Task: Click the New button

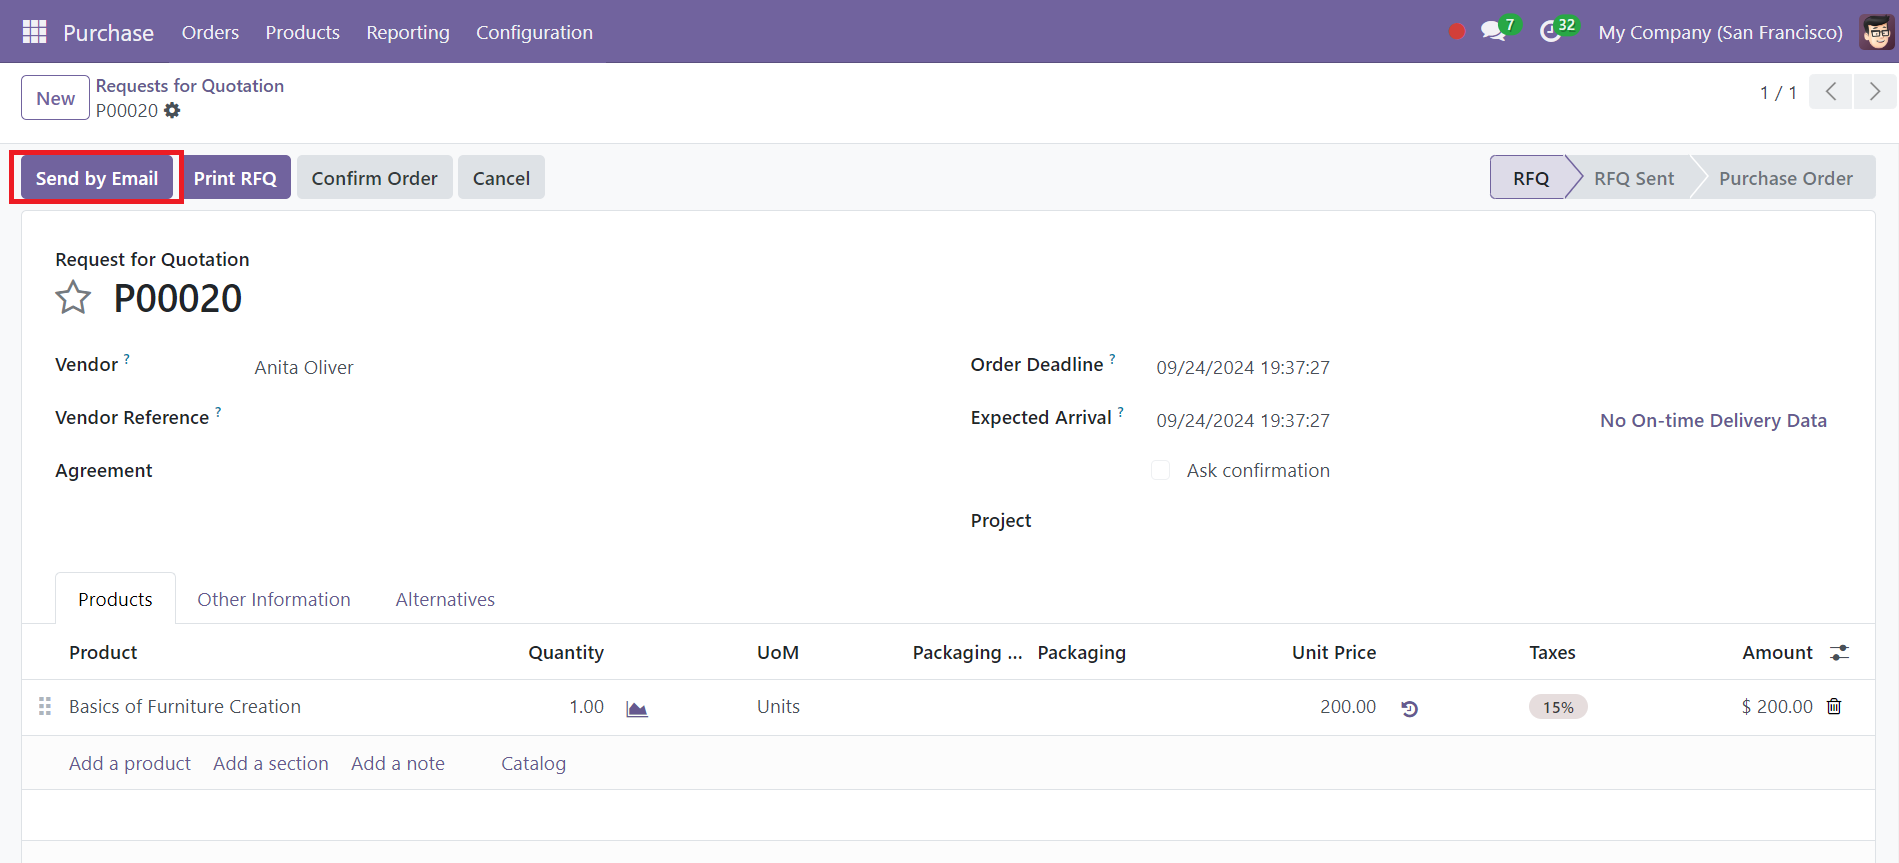Action: 56,98
